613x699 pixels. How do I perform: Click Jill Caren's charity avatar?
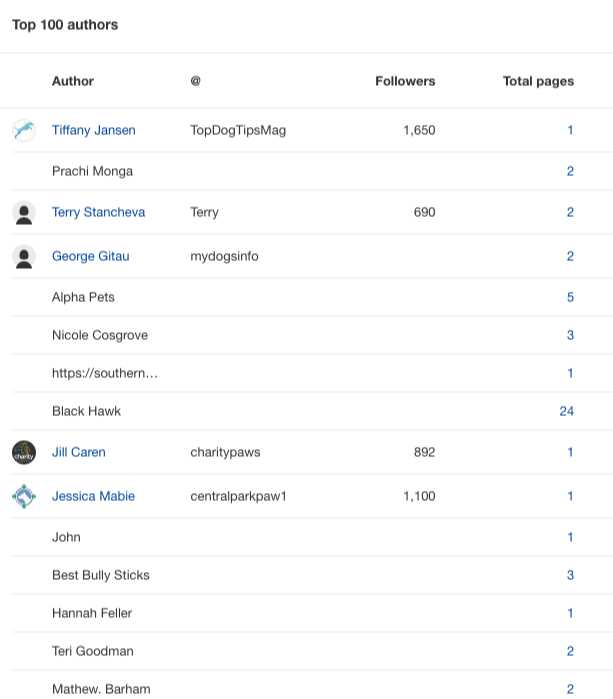[x=24, y=452]
